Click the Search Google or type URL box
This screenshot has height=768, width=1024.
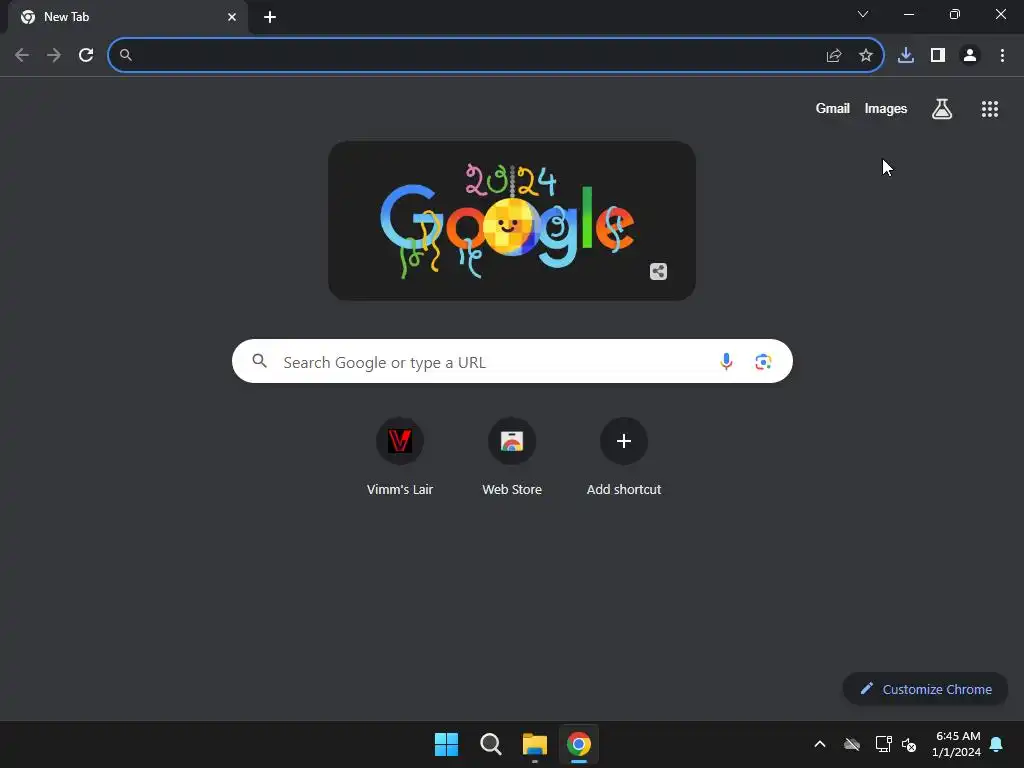click(x=512, y=361)
